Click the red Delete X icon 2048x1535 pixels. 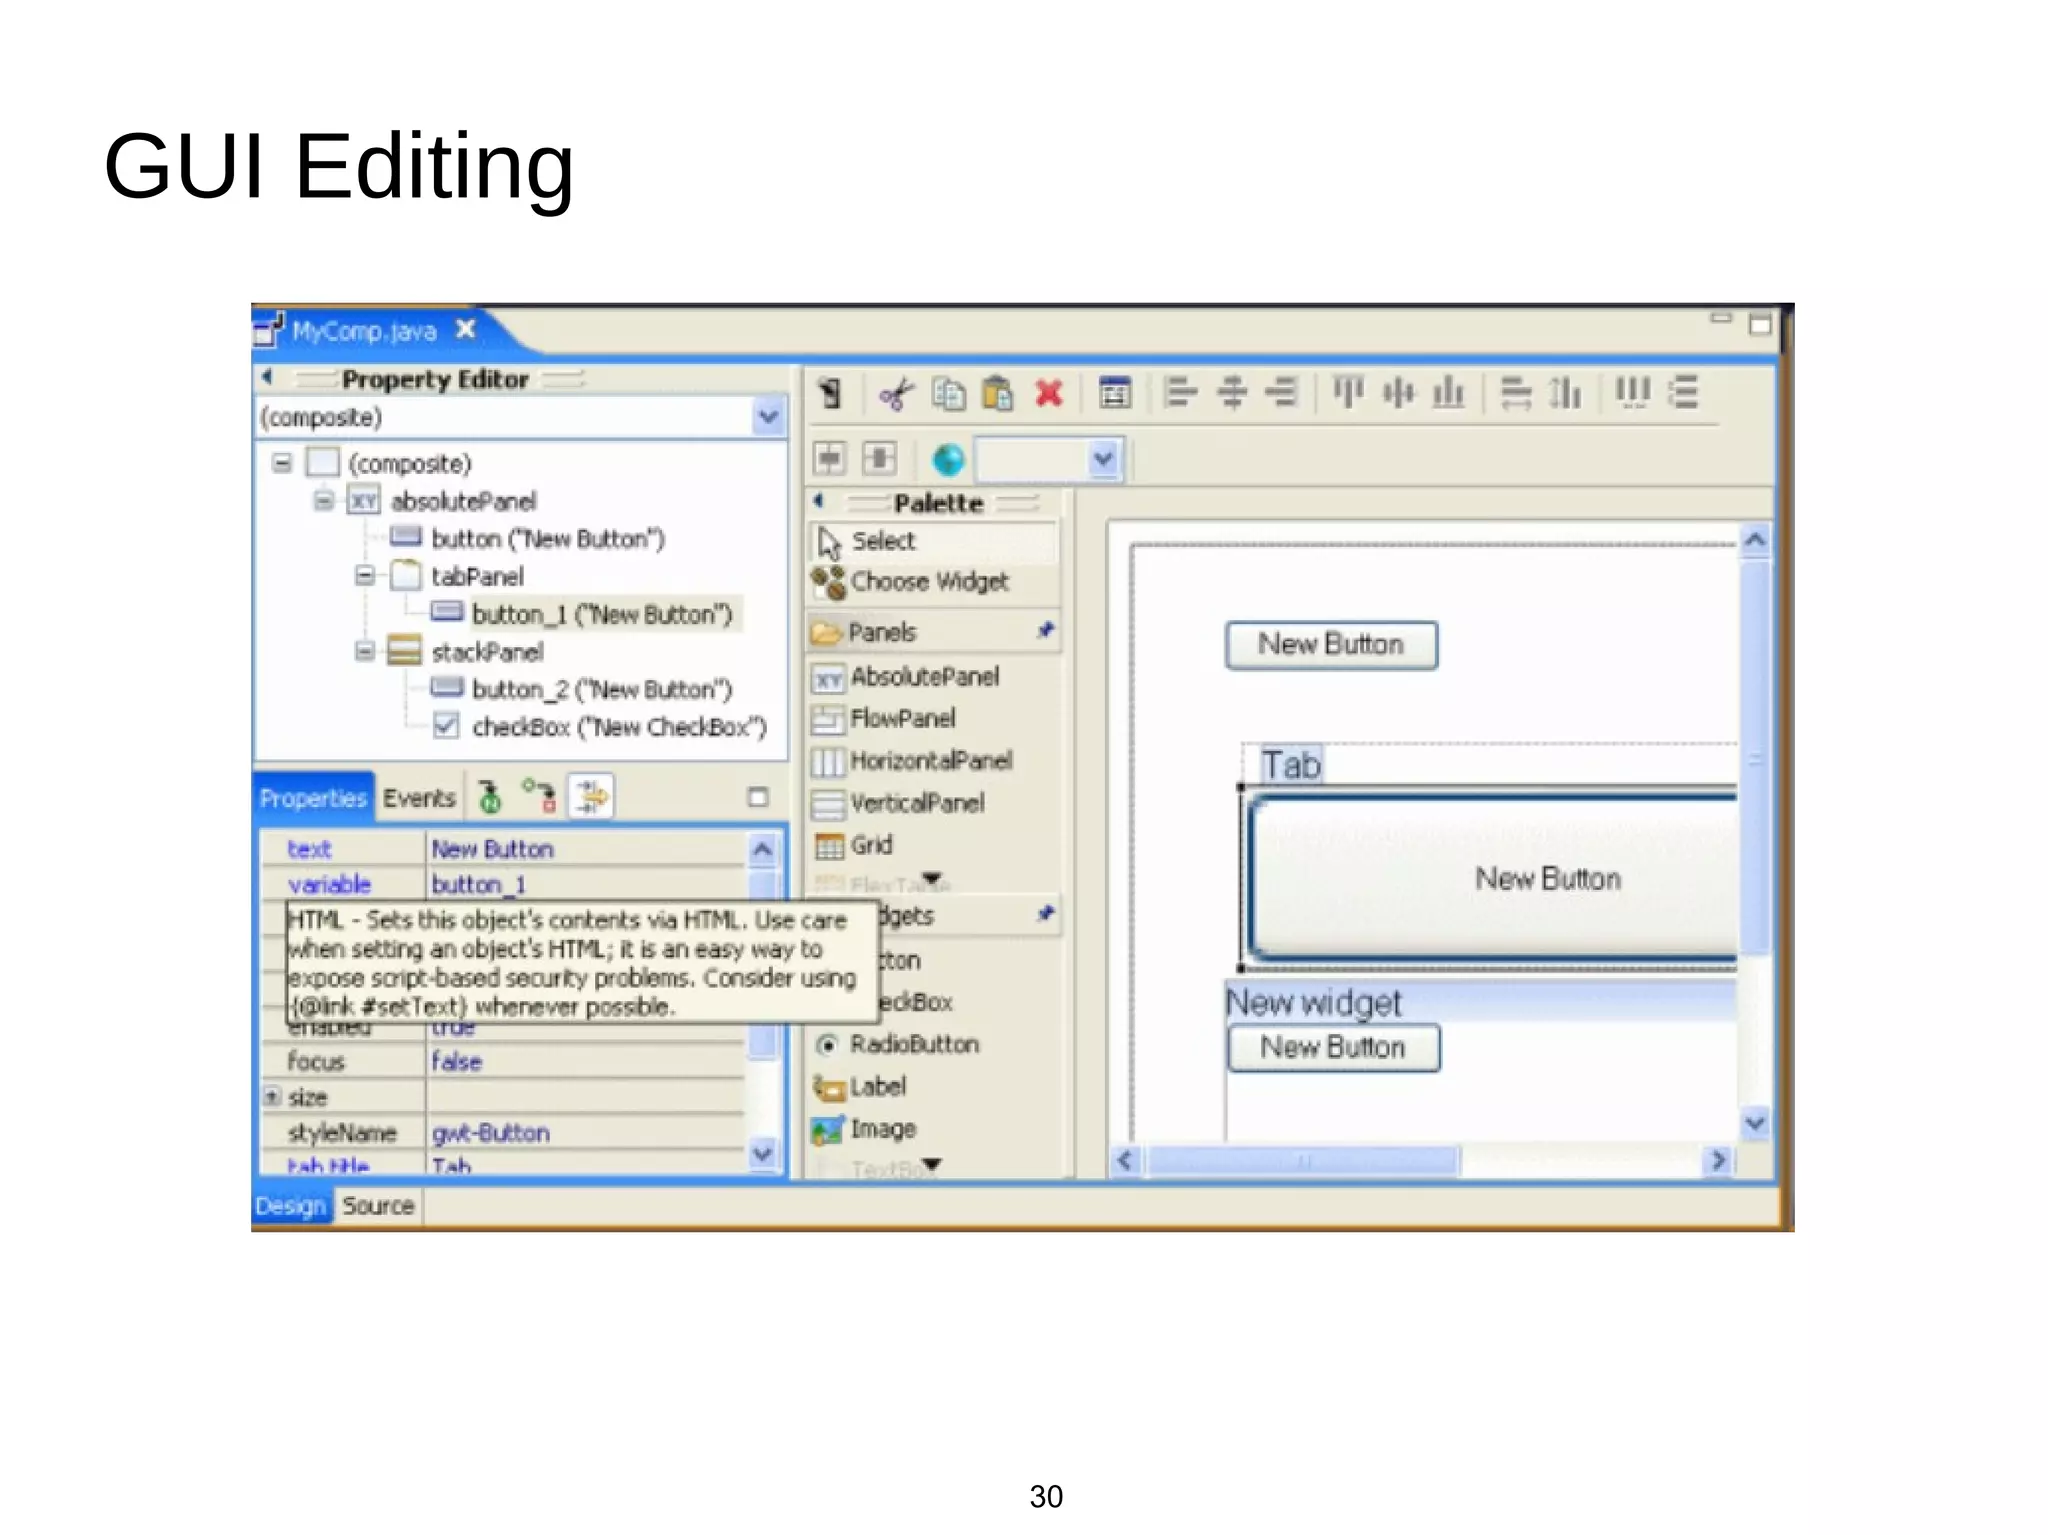click(1048, 393)
